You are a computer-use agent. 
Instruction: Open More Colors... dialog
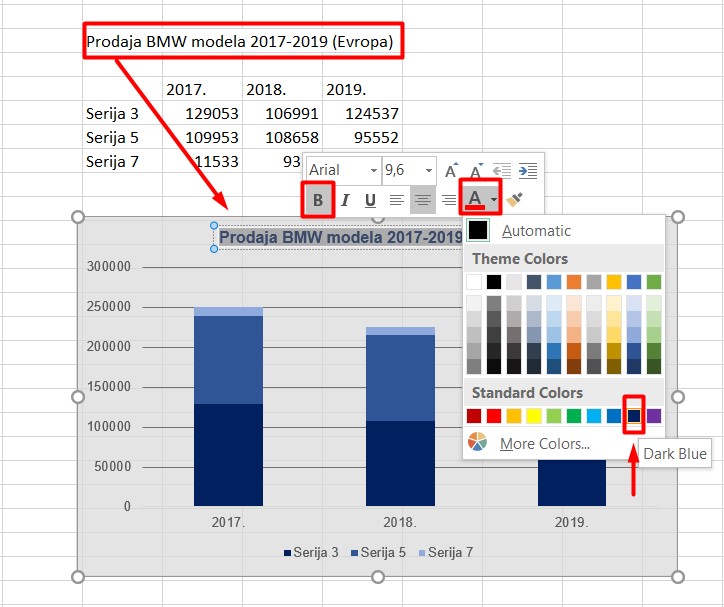(545, 444)
